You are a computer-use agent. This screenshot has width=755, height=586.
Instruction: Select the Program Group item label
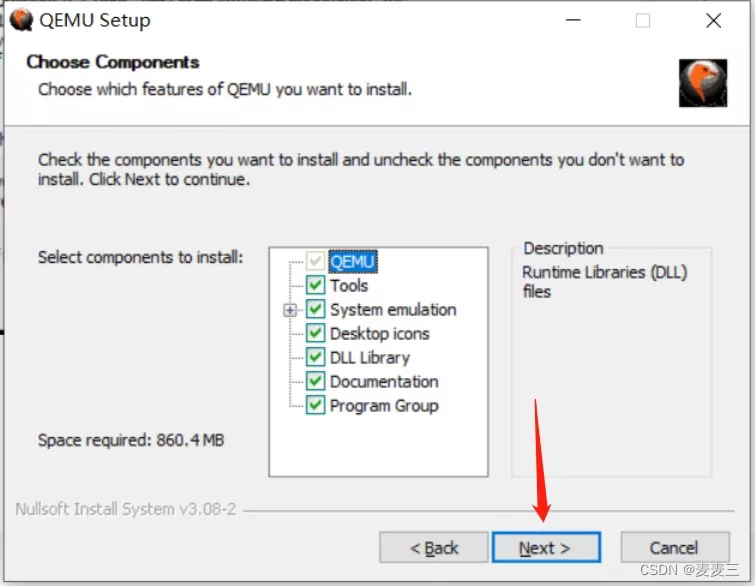tap(384, 406)
